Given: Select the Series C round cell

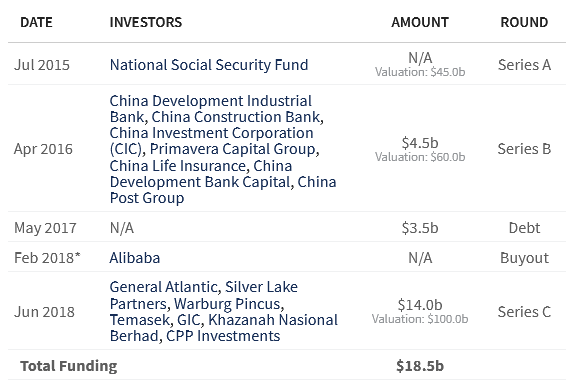Looking at the screenshot, I should (x=524, y=312).
